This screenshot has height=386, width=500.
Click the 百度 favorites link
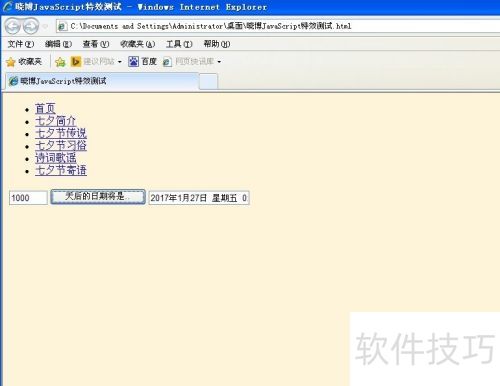tap(143, 62)
